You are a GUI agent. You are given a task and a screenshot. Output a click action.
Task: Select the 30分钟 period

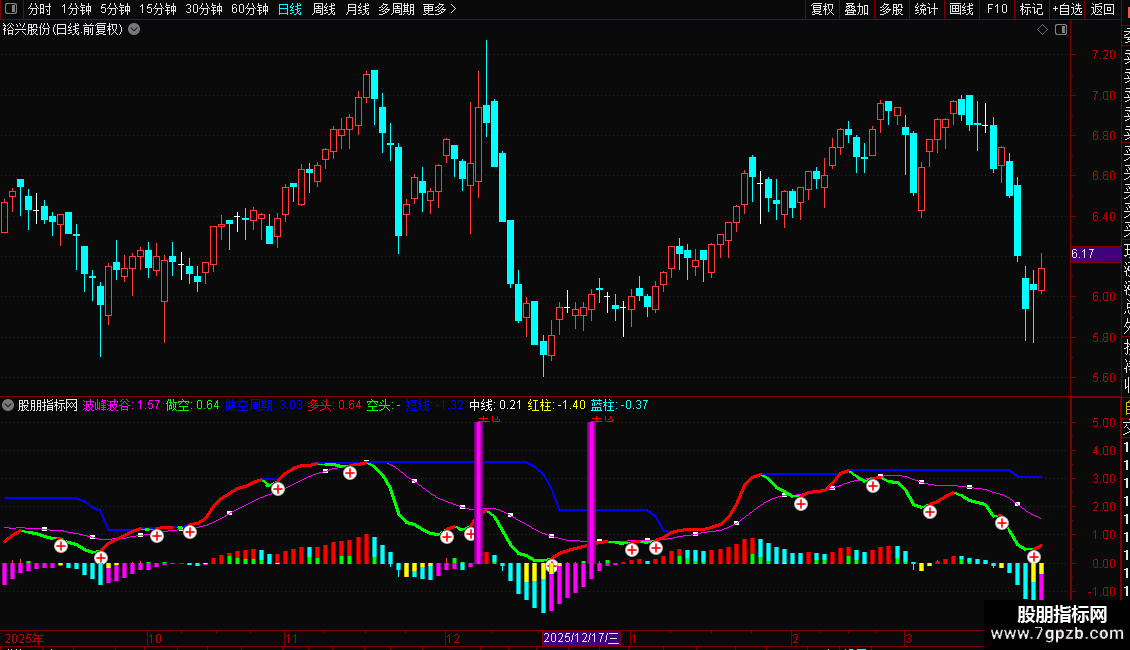204,9
